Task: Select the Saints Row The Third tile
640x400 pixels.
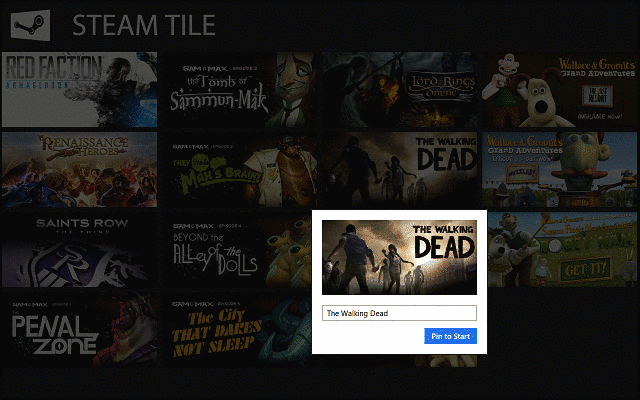Action: (x=80, y=249)
